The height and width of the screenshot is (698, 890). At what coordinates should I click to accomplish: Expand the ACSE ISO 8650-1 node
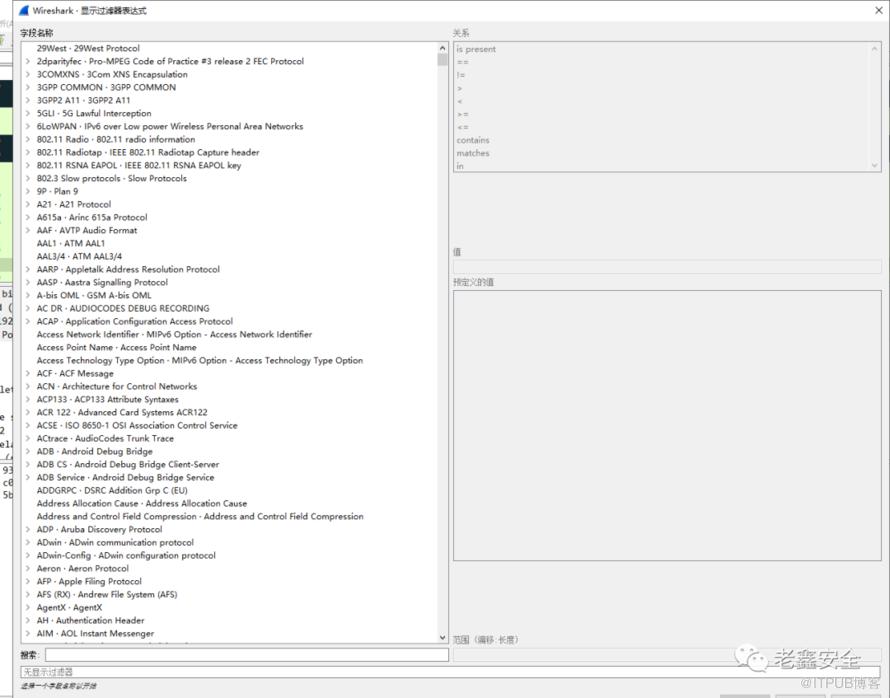coord(27,426)
